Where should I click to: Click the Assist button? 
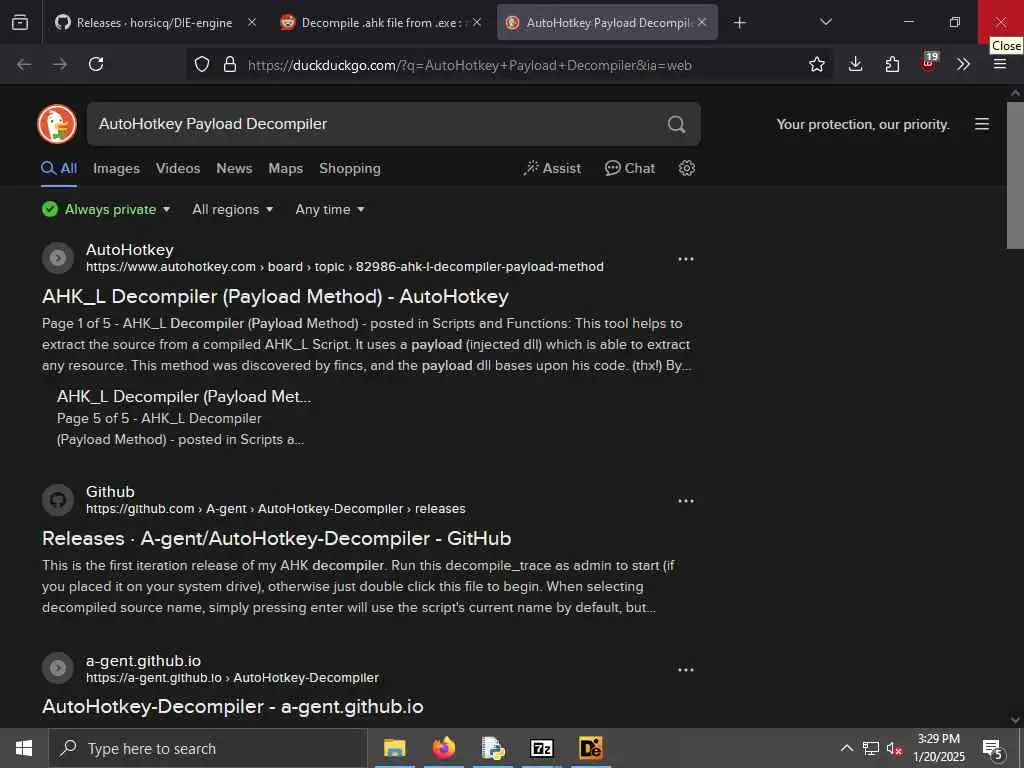pos(552,168)
